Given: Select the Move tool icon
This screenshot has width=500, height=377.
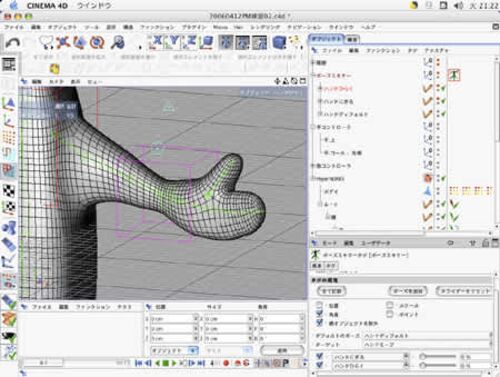Looking at the screenshot, I should click(63, 42).
